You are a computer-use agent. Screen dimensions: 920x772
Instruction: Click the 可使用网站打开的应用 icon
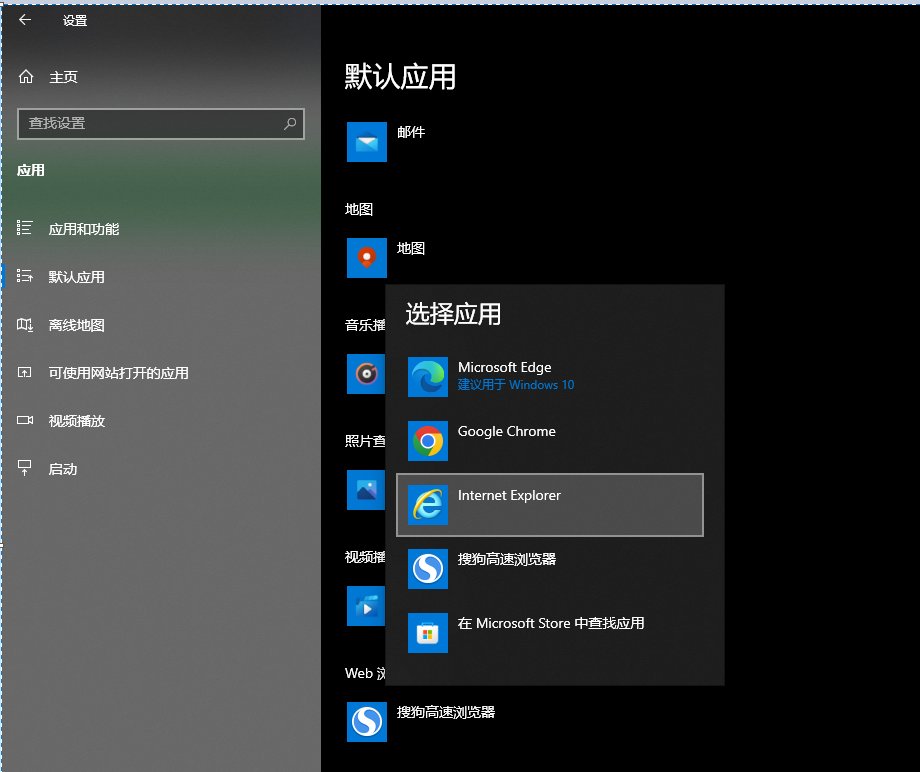click(x=24, y=372)
